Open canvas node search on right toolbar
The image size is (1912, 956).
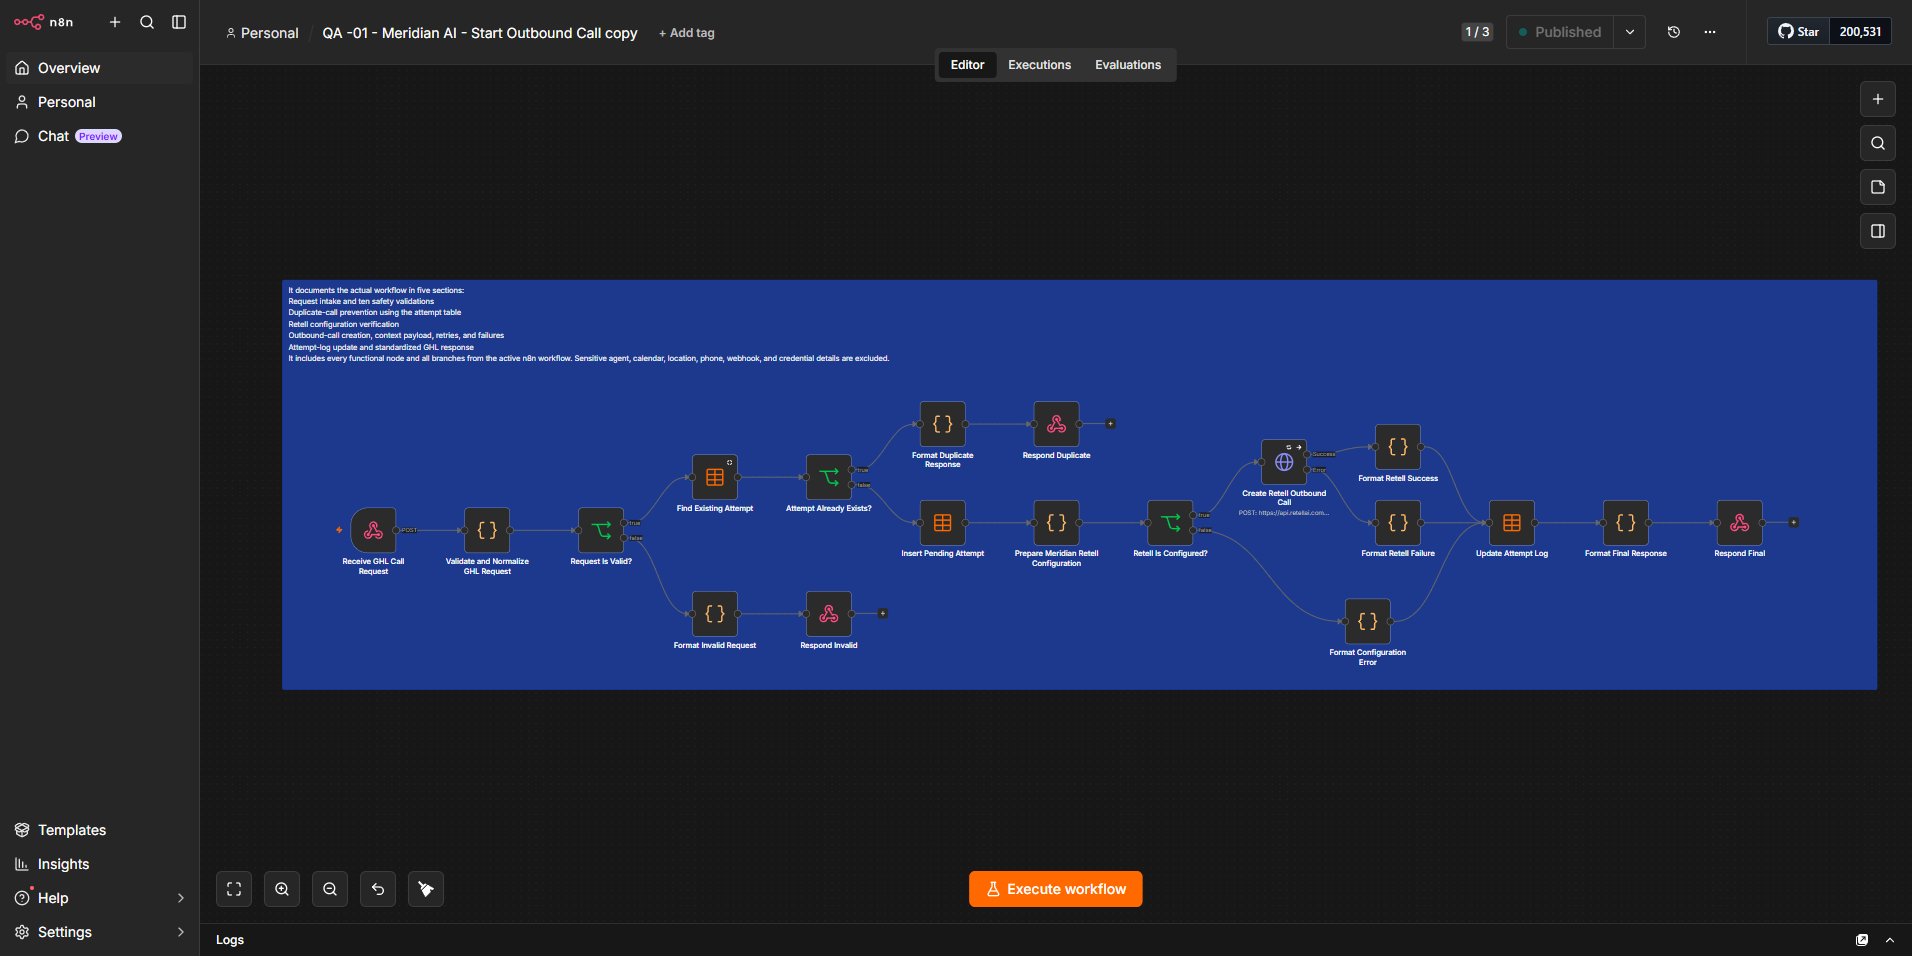point(1878,143)
